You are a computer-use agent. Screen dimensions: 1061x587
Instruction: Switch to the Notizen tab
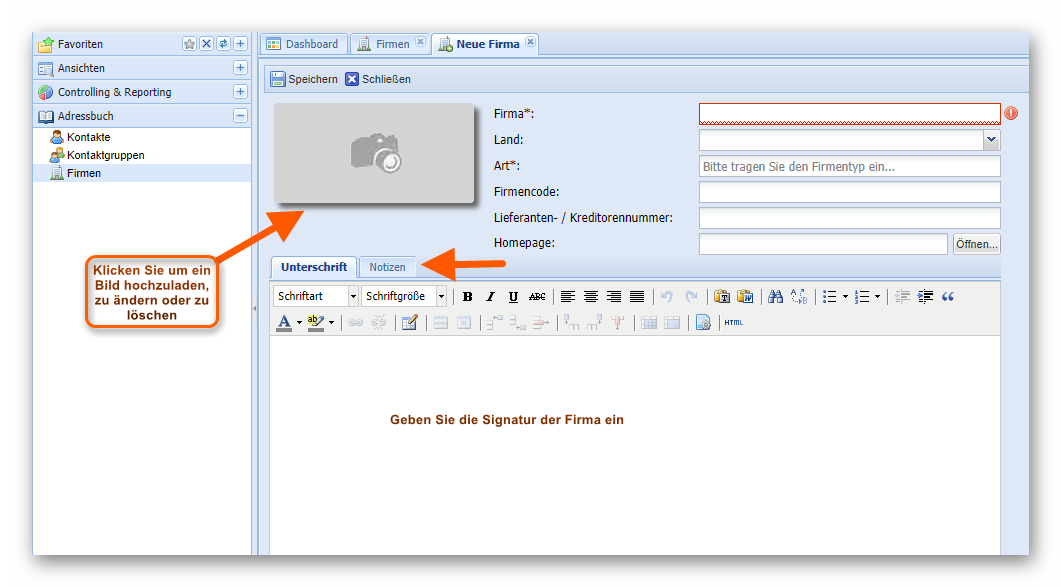387,267
